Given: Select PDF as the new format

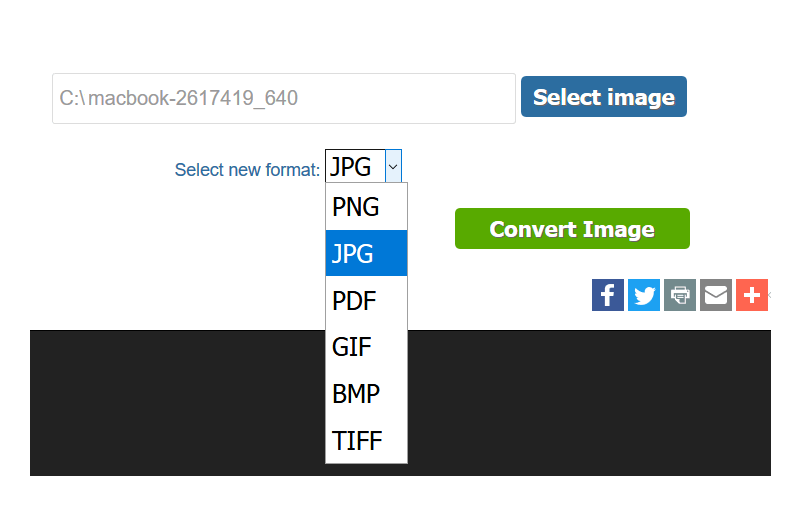Looking at the screenshot, I should (x=366, y=300).
